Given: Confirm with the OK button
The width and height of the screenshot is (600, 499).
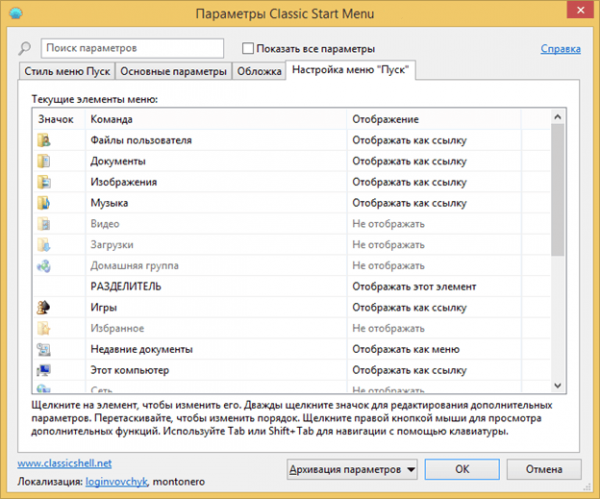Looking at the screenshot, I should pyautogui.click(x=462, y=469).
